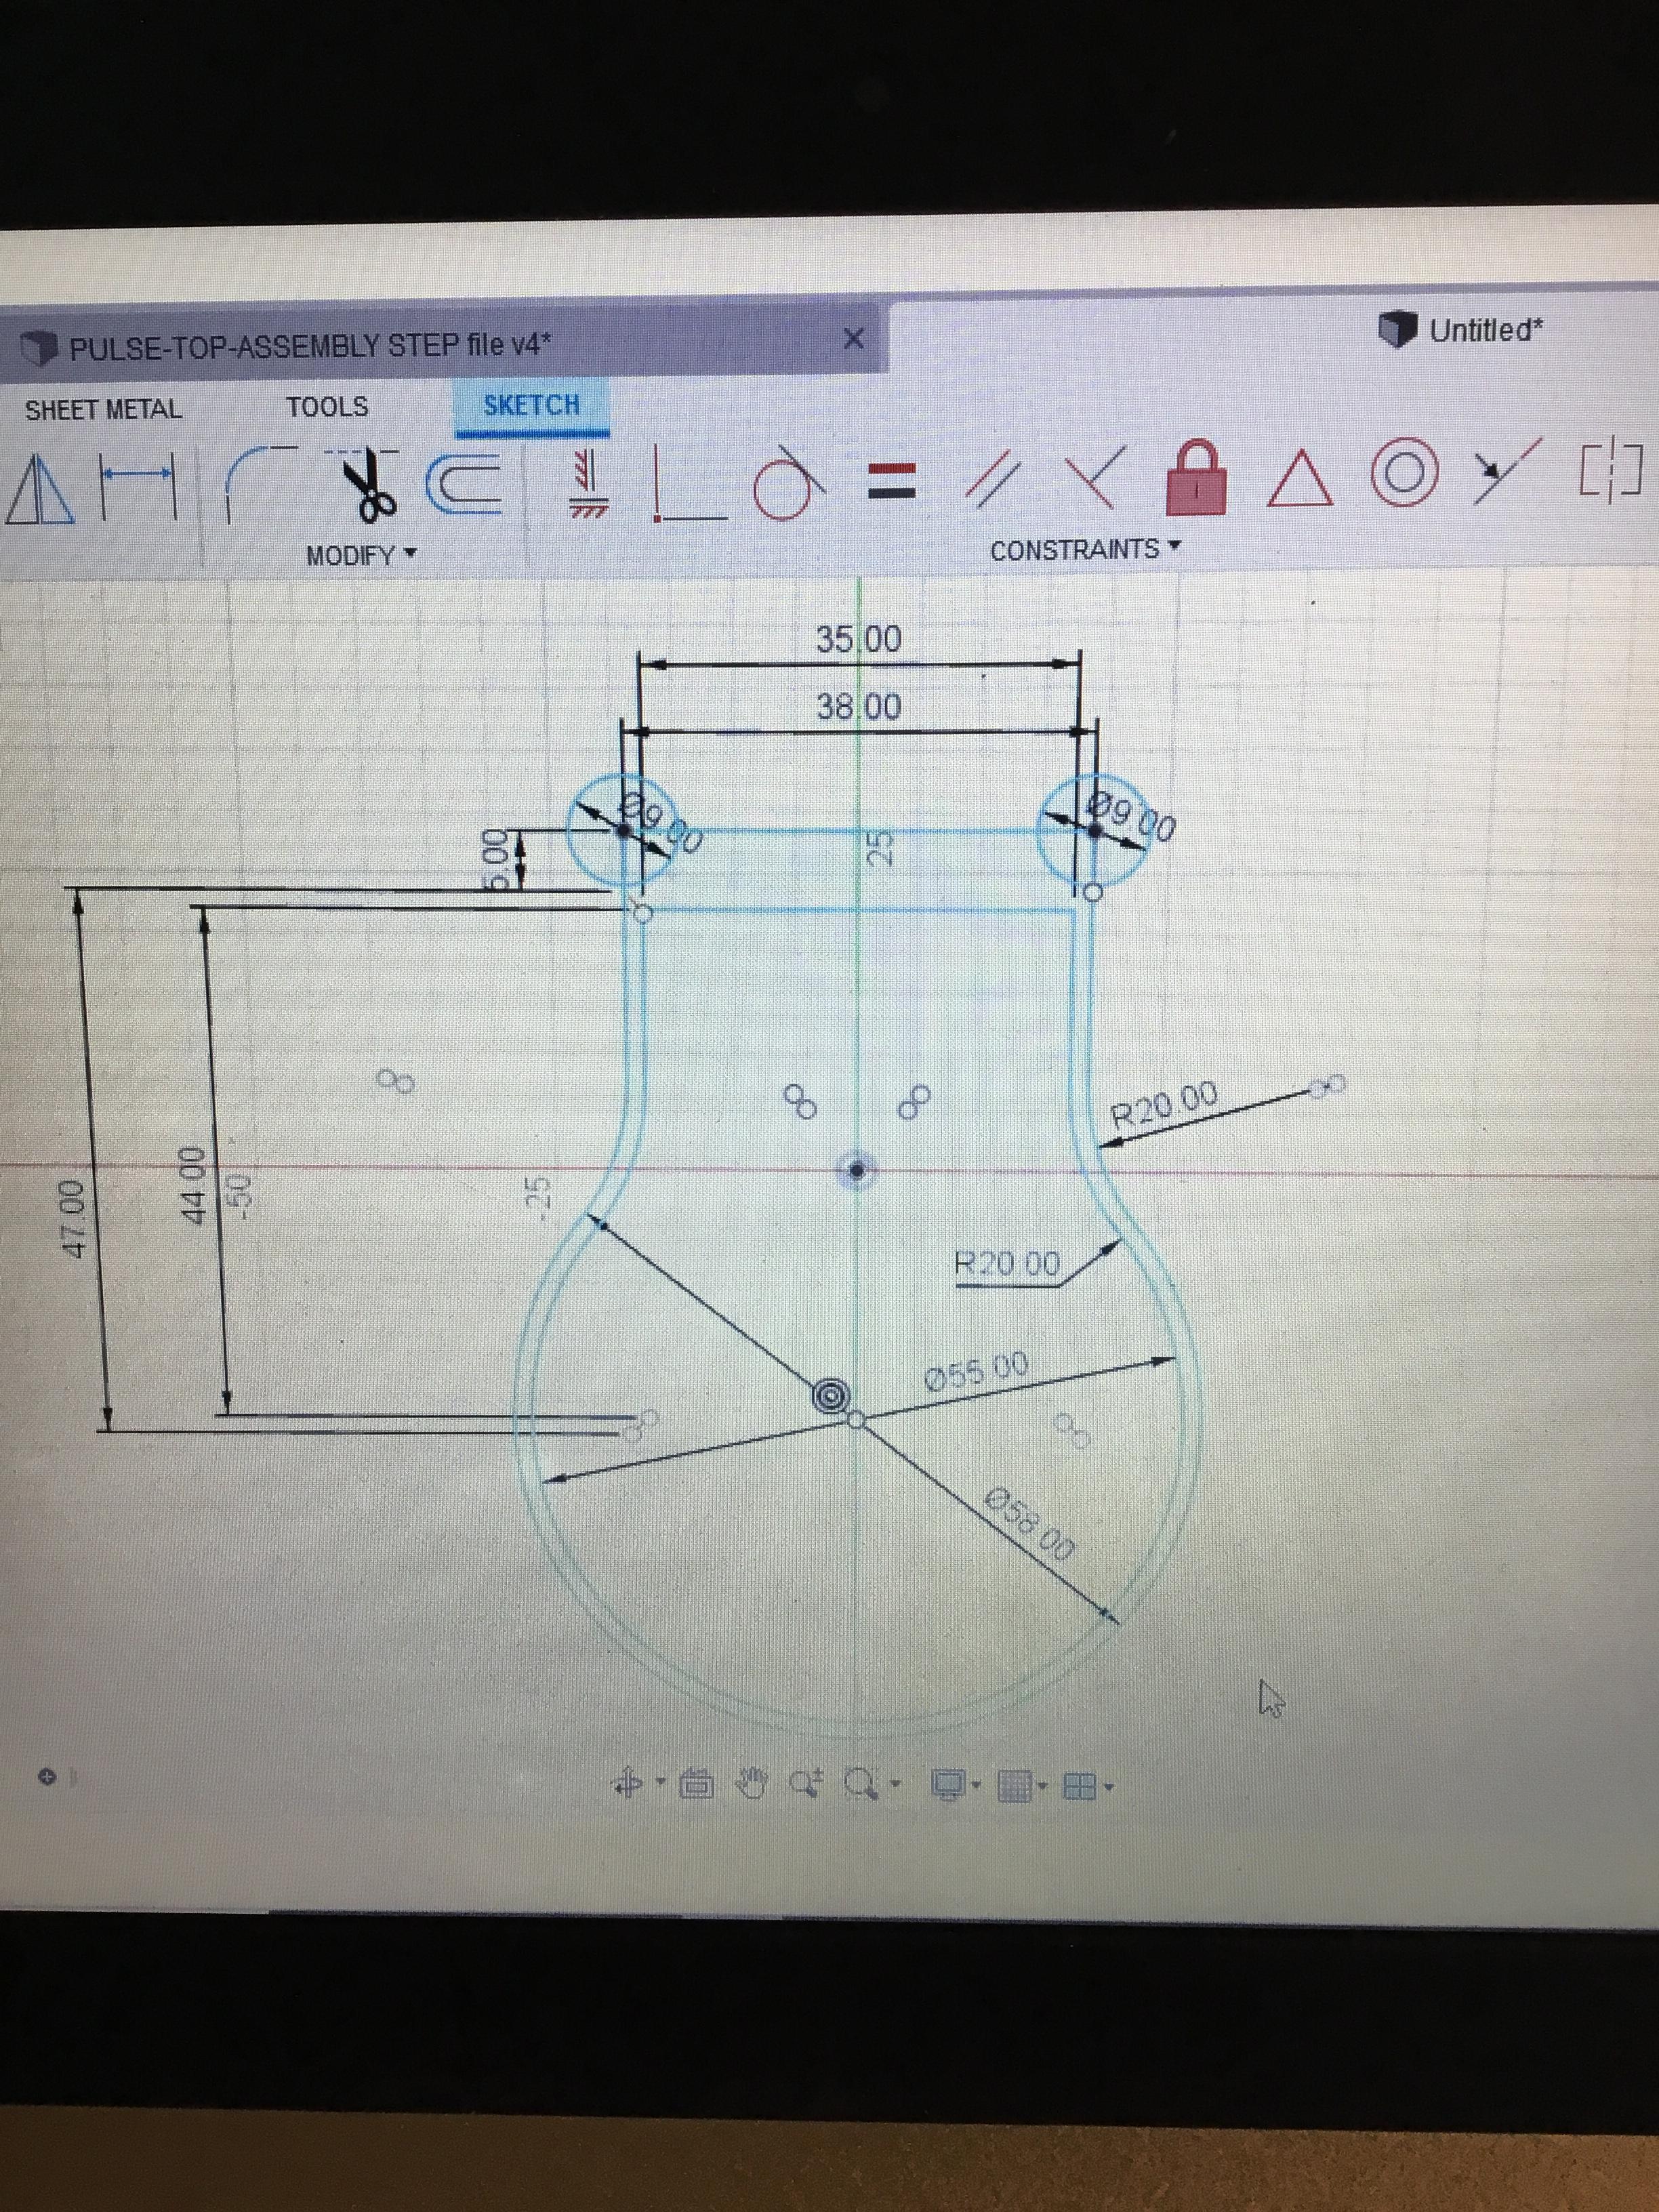
Task: Switch to the SHEET METAL tab
Action: pos(104,409)
